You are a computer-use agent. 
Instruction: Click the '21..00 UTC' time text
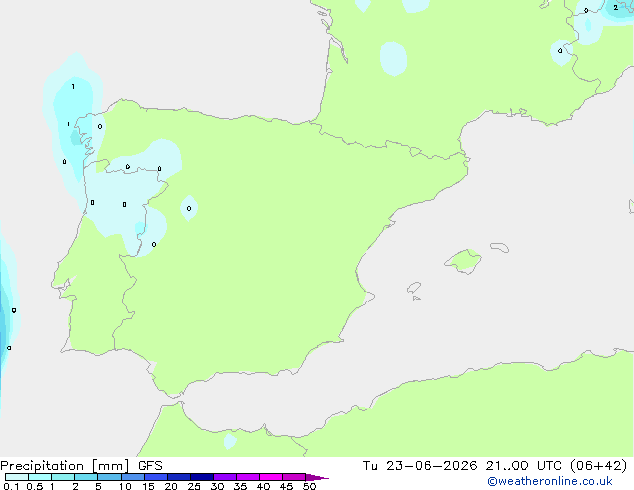524,466
